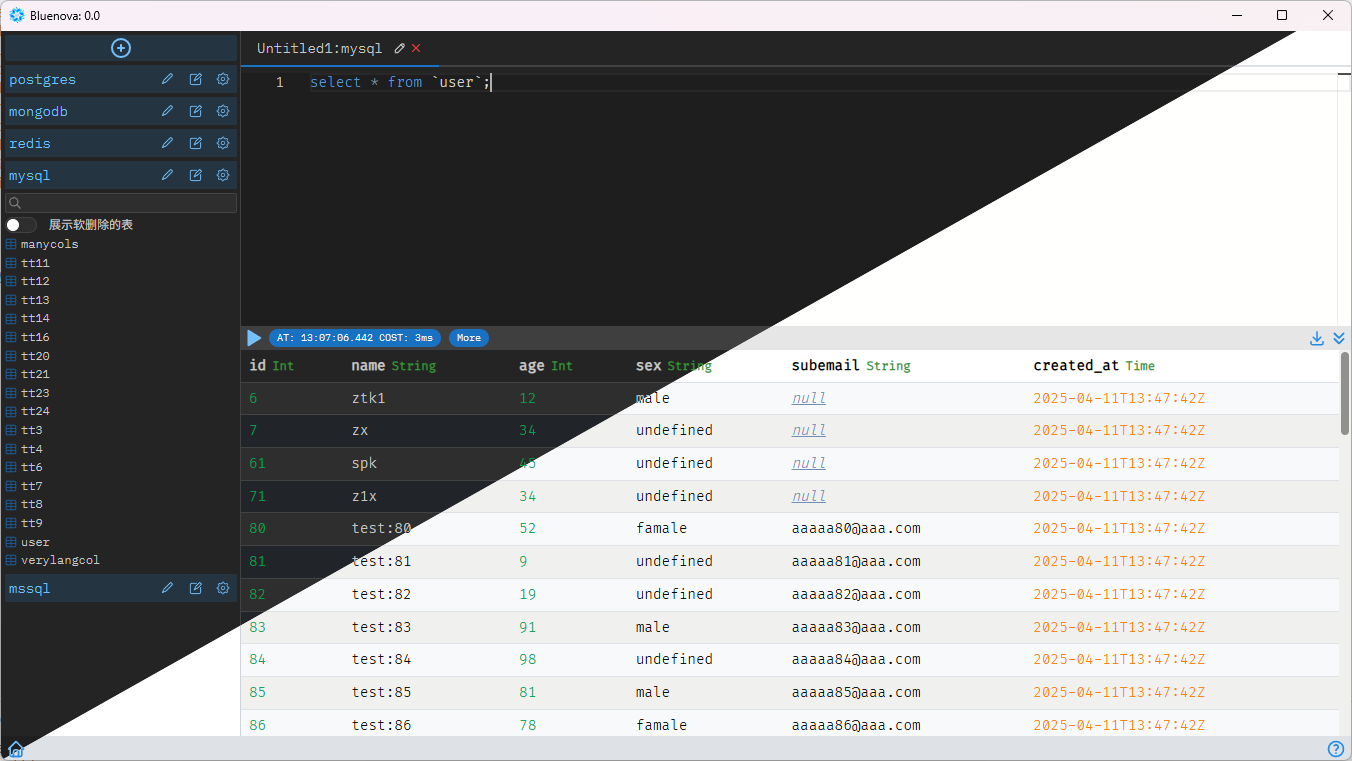
Task: Open gear settings for redis connection
Action: (x=223, y=143)
